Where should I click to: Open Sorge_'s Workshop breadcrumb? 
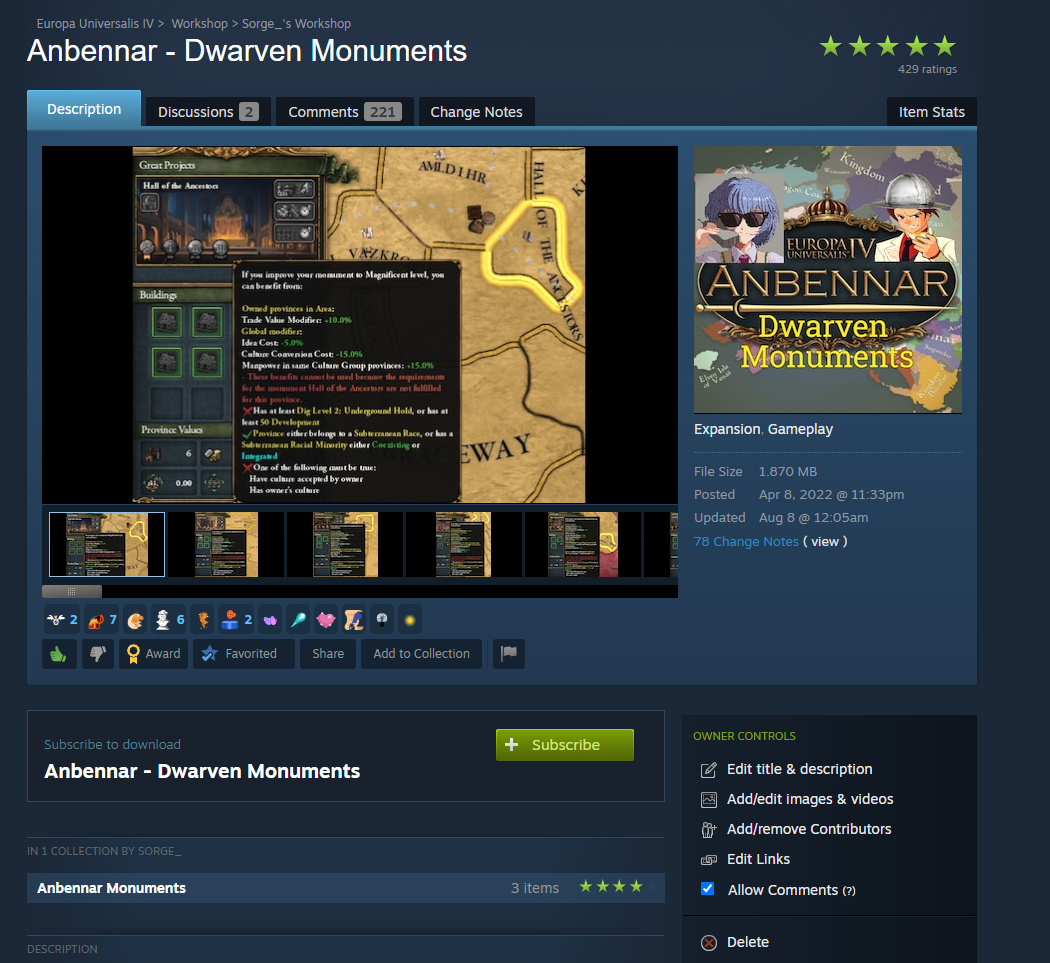[x=296, y=23]
